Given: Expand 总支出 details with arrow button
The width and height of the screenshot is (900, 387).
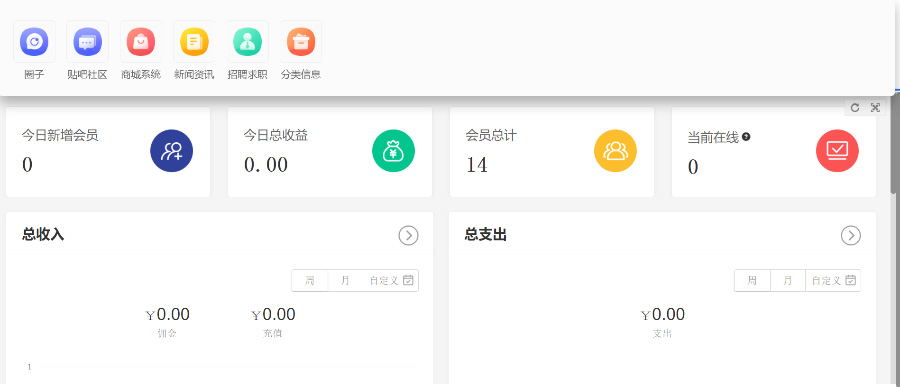Looking at the screenshot, I should coord(851,235).
